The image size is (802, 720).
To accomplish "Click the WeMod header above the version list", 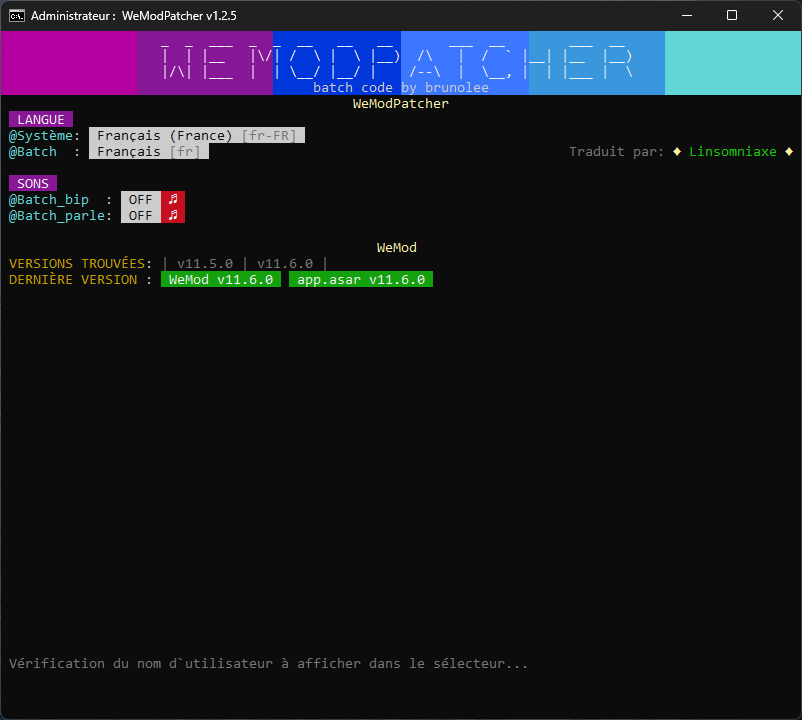I will point(396,247).
